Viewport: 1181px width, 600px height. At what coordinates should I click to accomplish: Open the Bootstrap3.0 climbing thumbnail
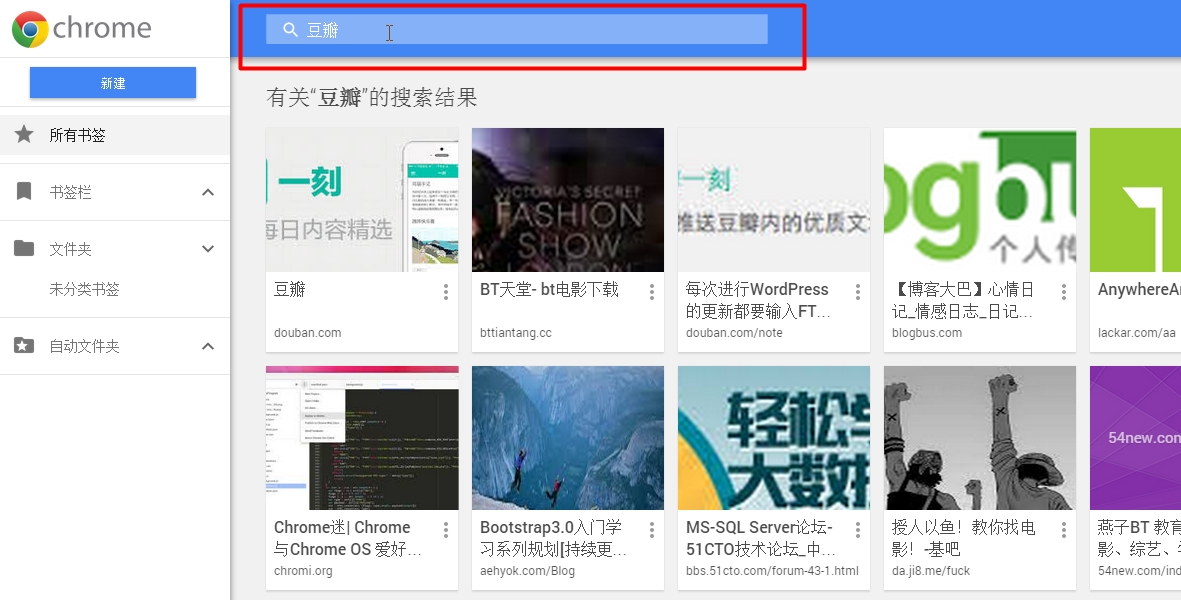click(x=568, y=438)
